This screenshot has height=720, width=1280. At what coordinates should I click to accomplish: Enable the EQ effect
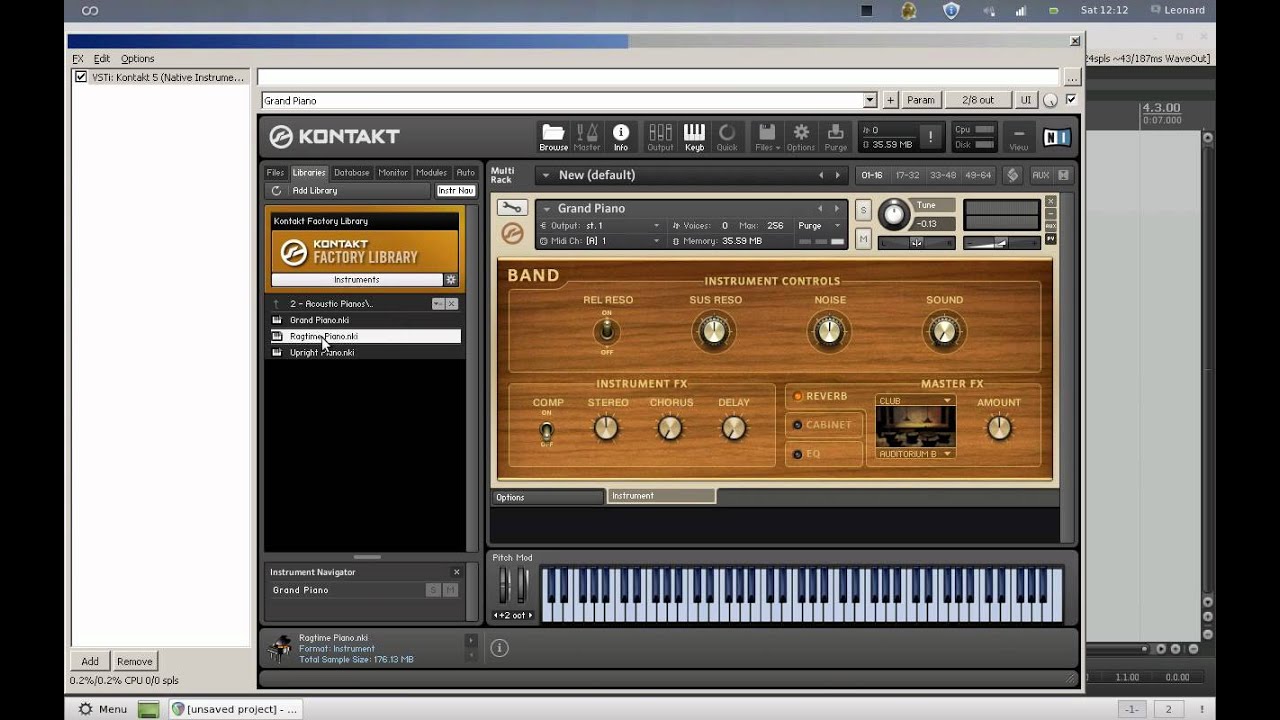pos(823,454)
